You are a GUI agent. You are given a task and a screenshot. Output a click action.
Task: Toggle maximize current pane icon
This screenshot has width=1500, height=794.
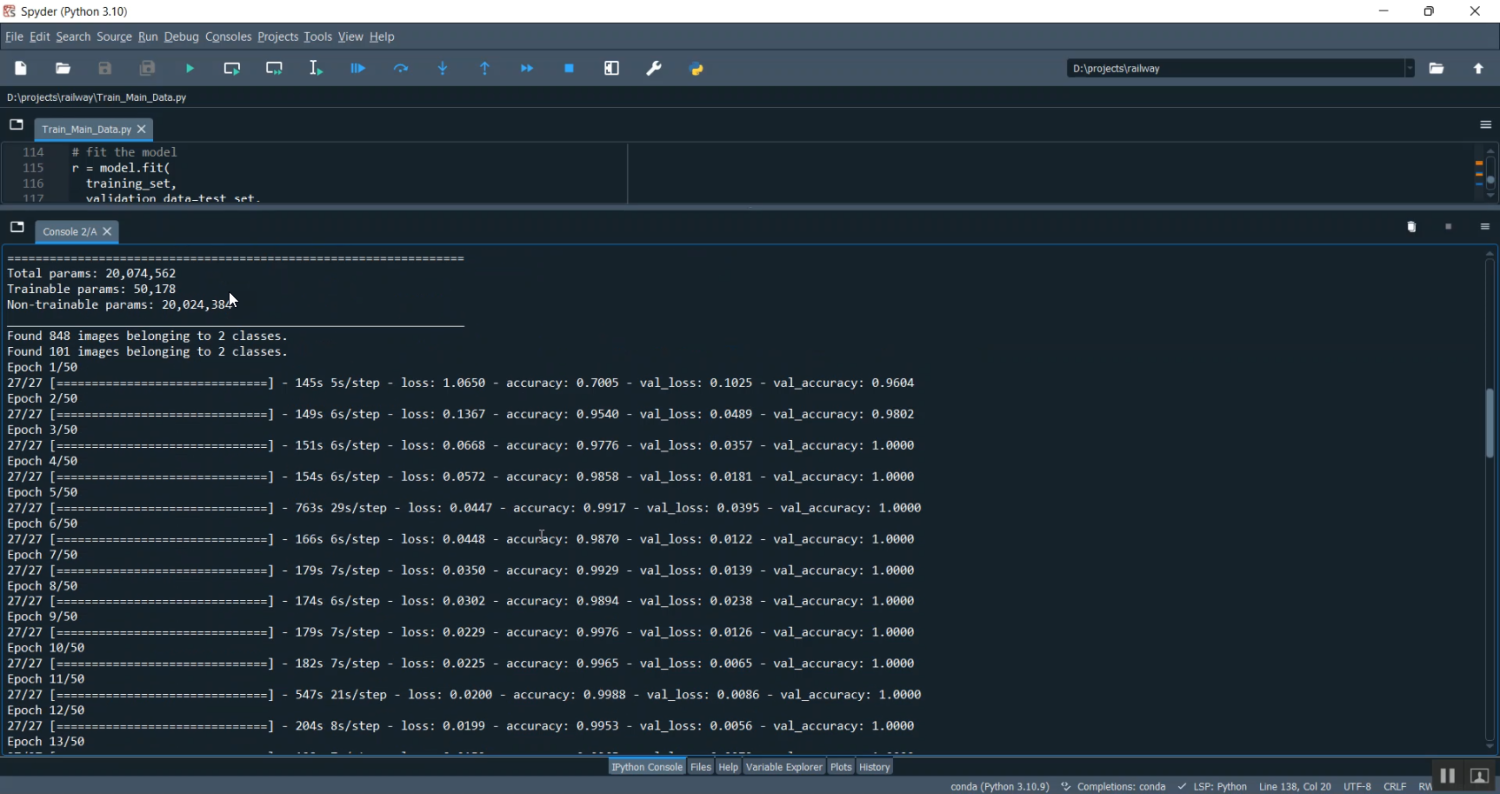(x=612, y=69)
